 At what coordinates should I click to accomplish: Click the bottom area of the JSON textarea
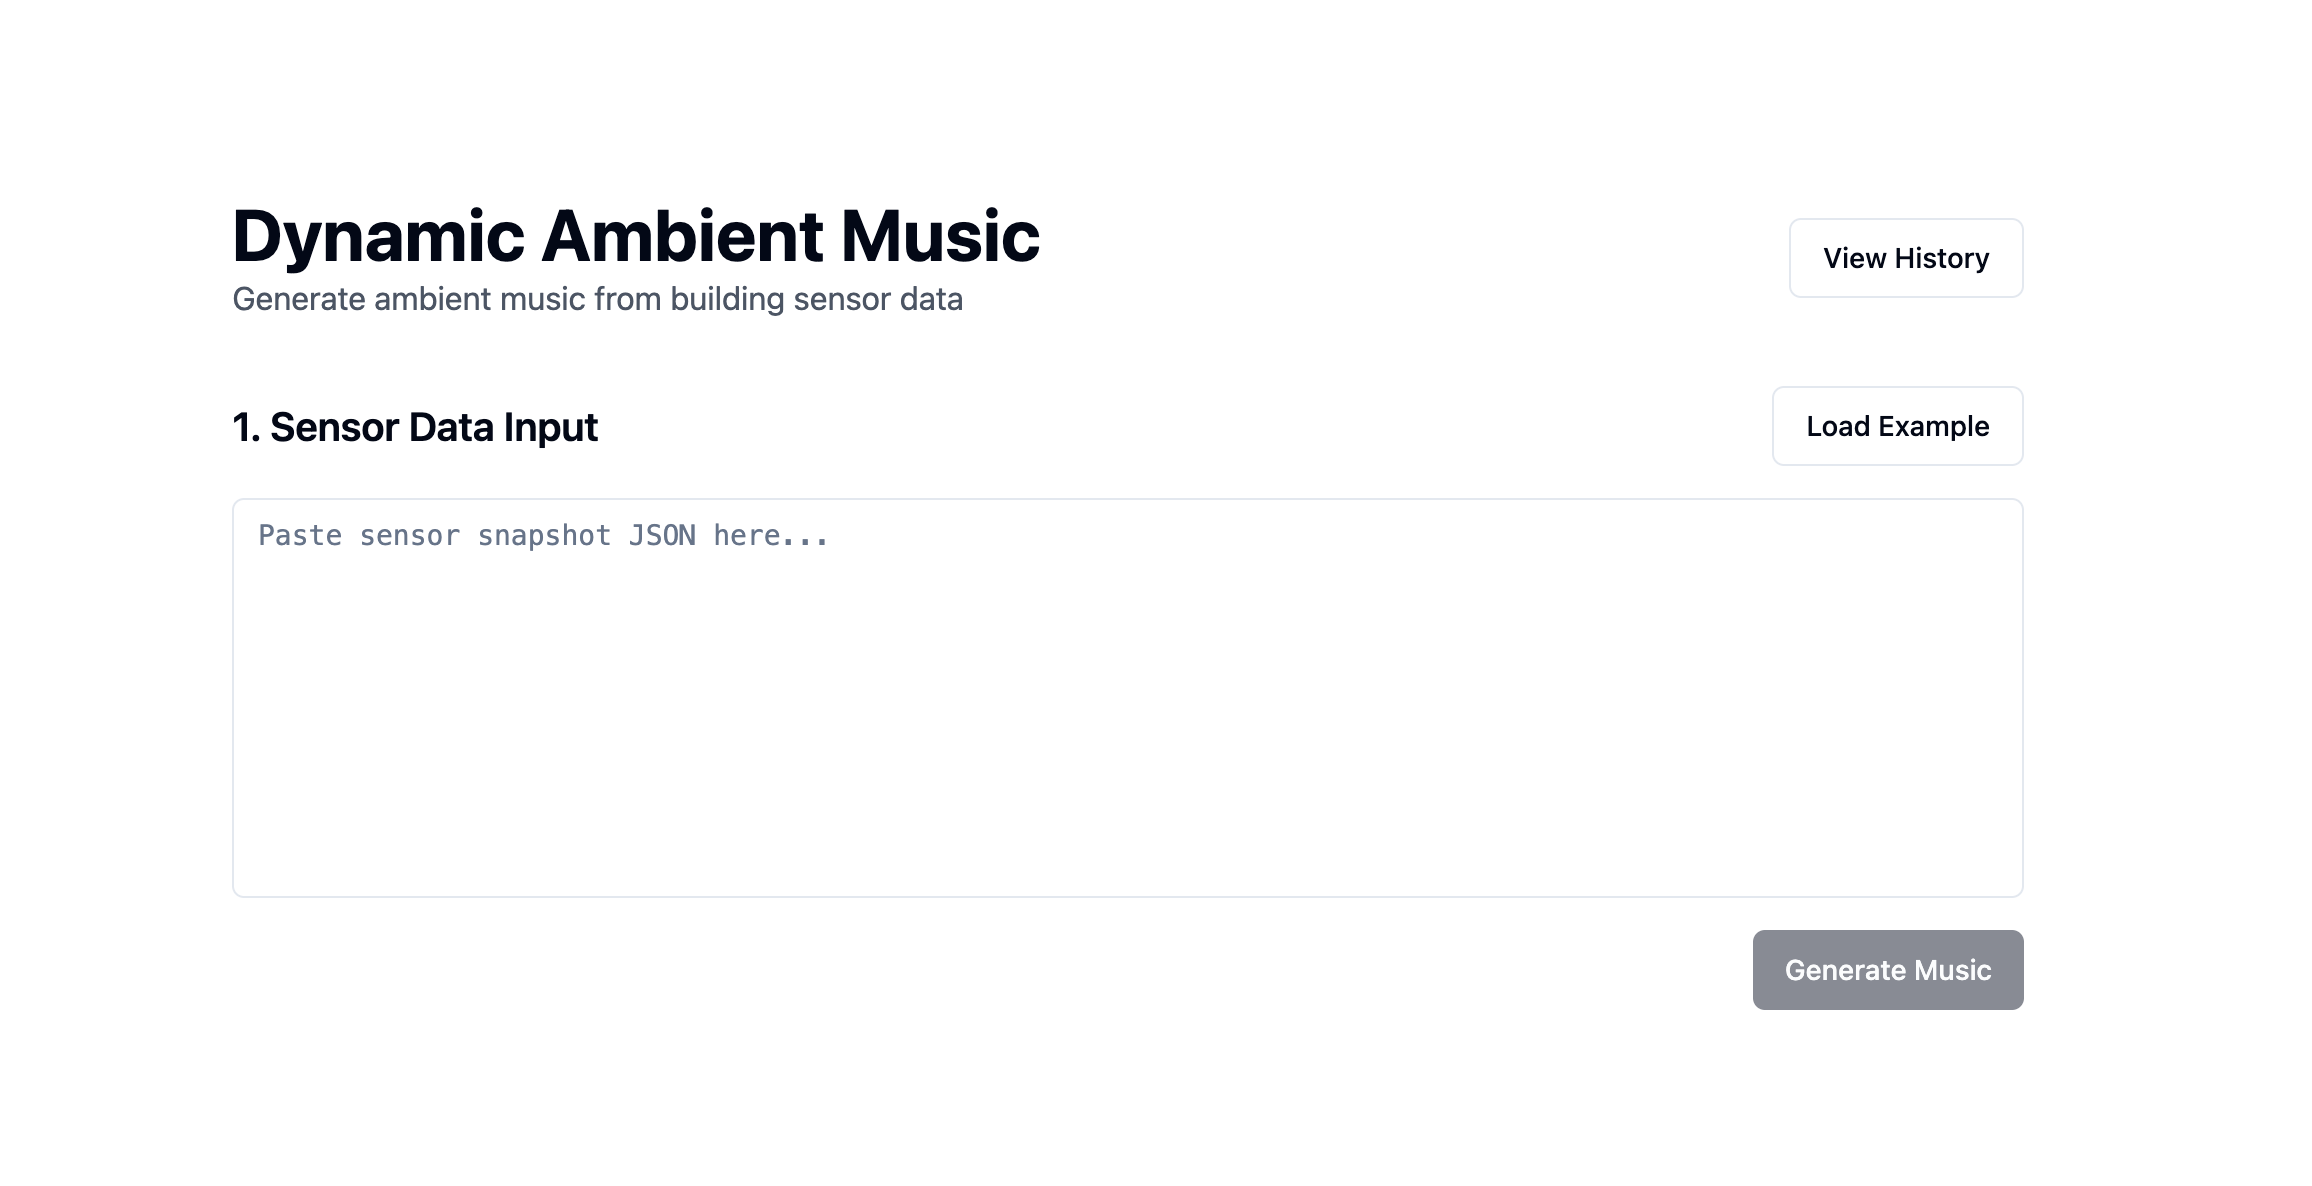(1127, 860)
